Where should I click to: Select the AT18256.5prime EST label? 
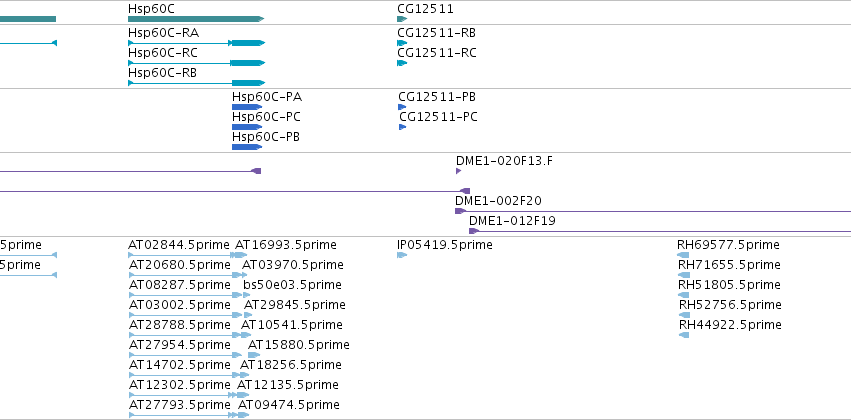[x=291, y=365]
